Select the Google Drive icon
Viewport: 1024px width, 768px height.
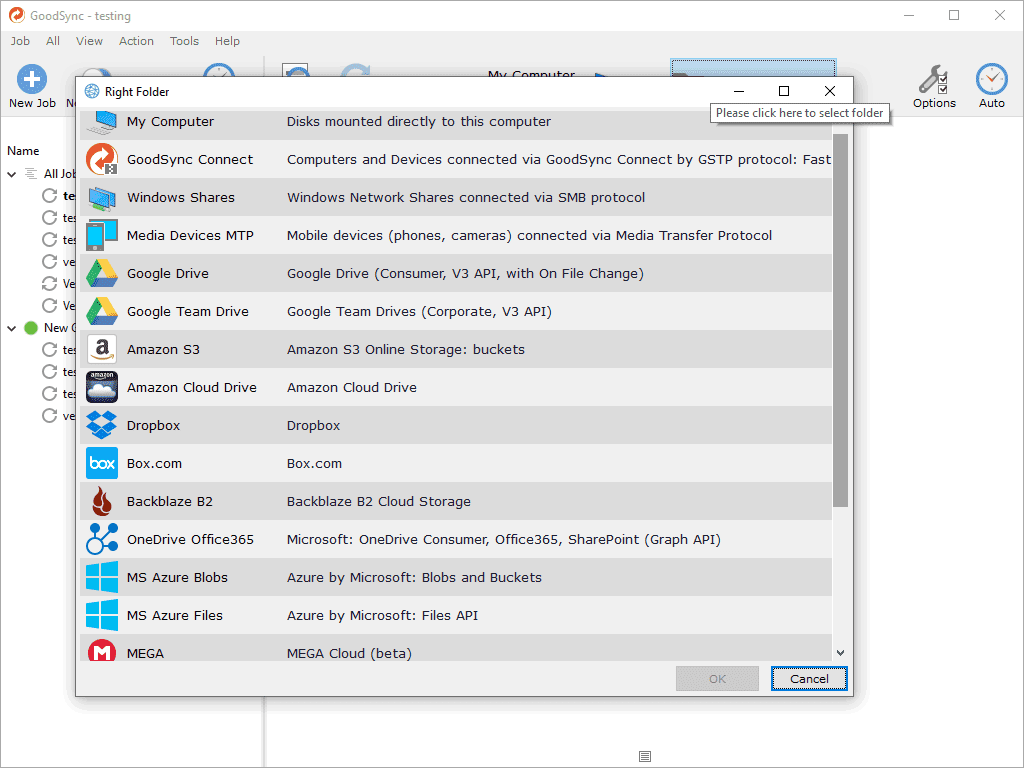pyautogui.click(x=102, y=274)
